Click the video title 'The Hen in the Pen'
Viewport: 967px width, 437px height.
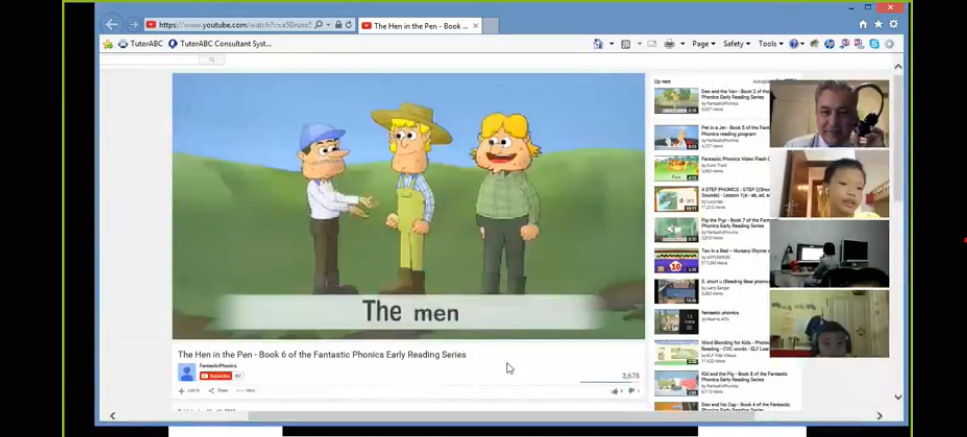click(322, 354)
